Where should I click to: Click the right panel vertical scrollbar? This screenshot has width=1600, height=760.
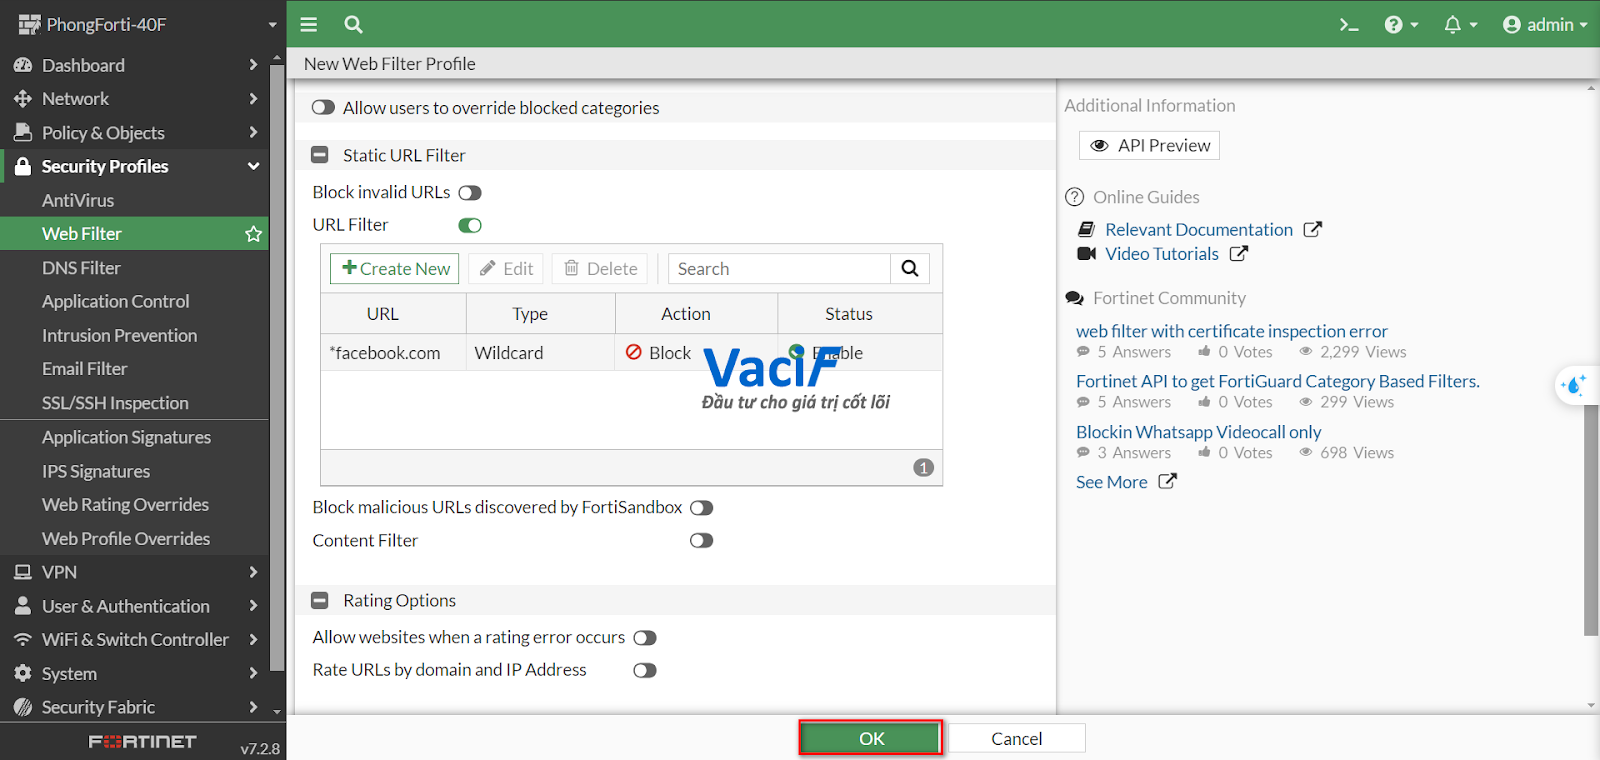1591,520
